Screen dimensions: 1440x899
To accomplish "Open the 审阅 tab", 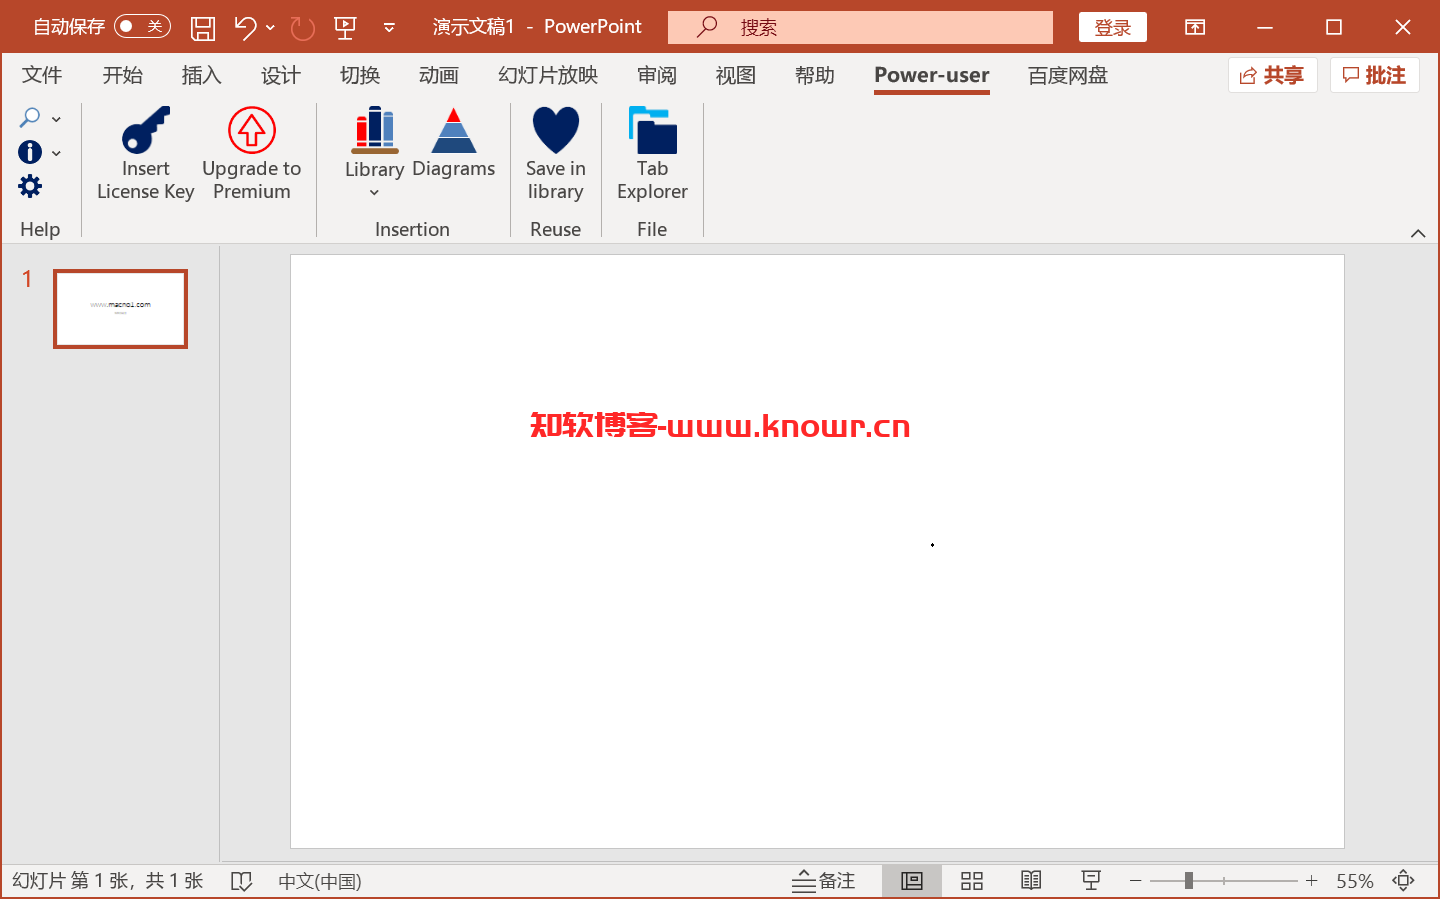I will pyautogui.click(x=657, y=75).
